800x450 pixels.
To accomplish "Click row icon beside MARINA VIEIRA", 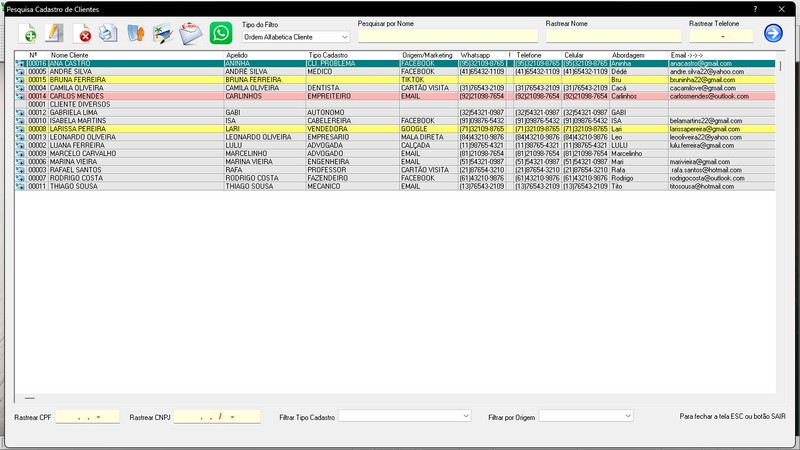I will pos(20,162).
